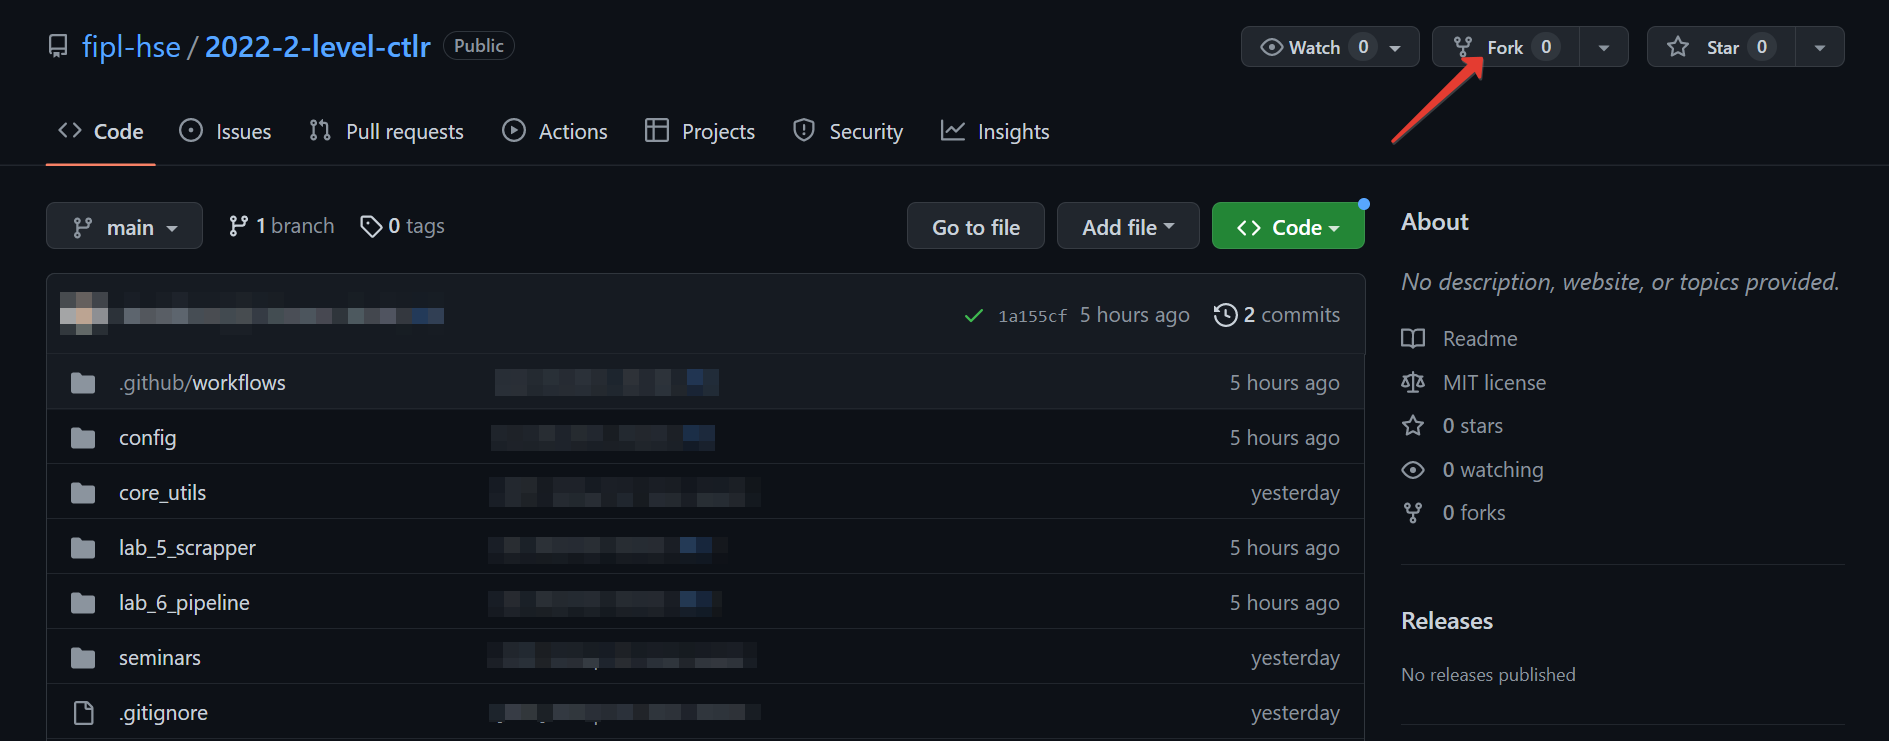Click the Actions play icon
Screen dimensions: 1889x741
pyautogui.click(x=514, y=130)
